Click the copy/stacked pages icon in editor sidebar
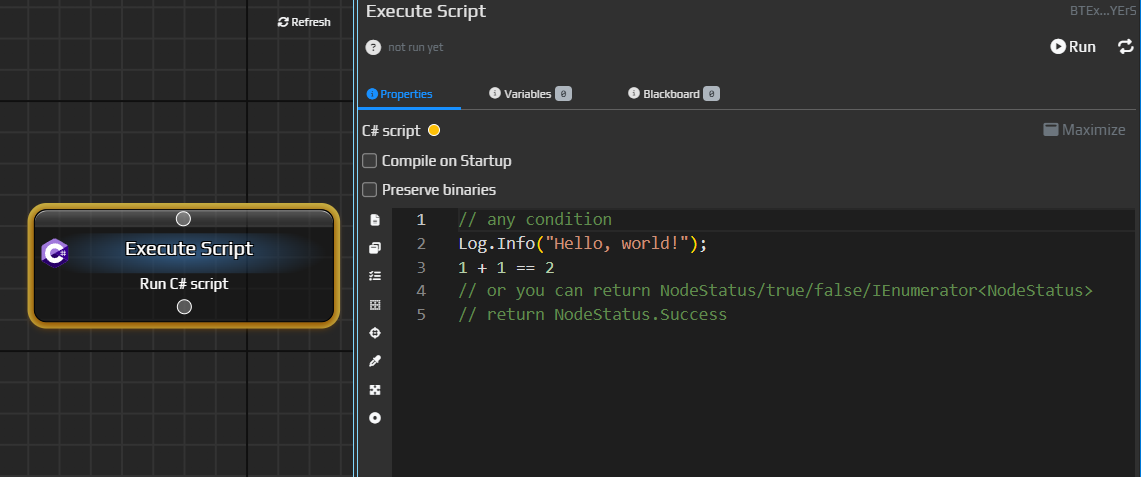Image resolution: width=1141 pixels, height=477 pixels. (x=375, y=248)
